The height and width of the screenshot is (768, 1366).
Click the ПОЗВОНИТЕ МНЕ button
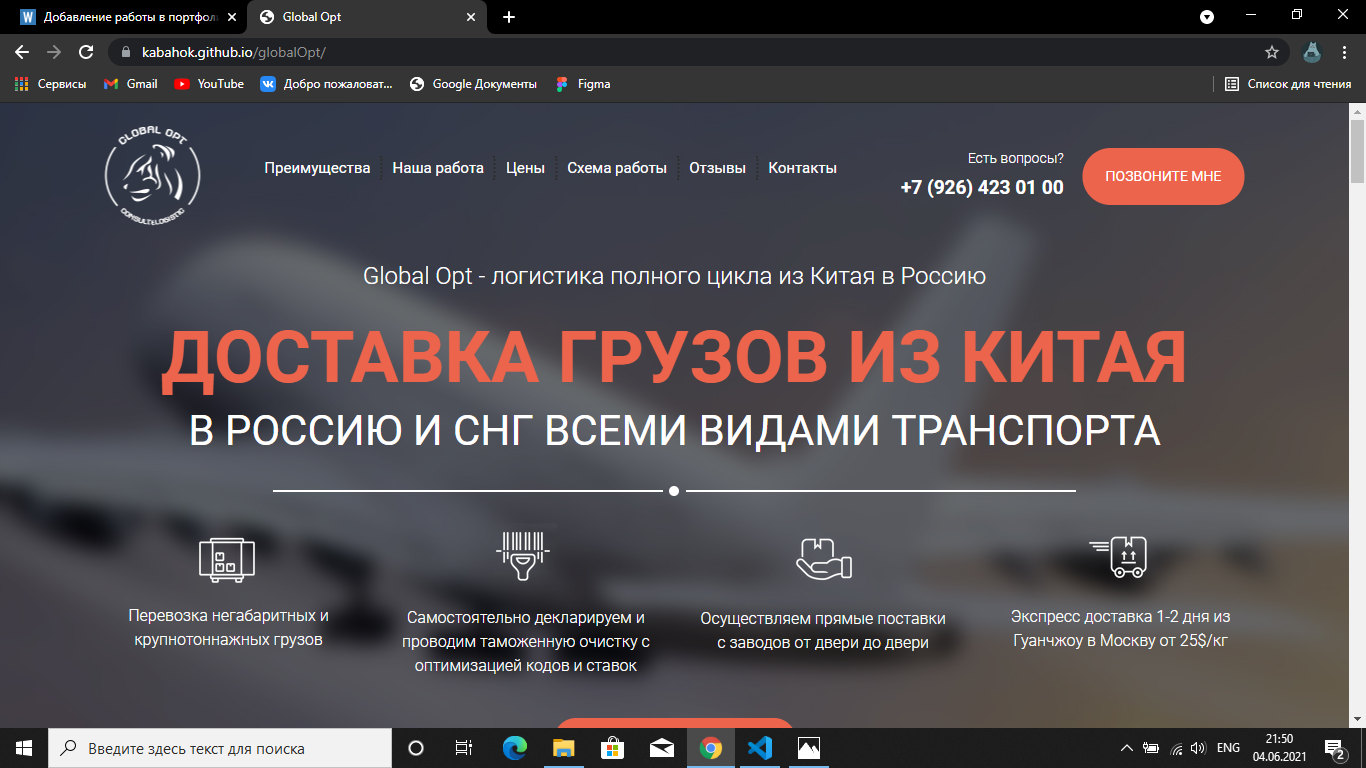[x=1163, y=176]
